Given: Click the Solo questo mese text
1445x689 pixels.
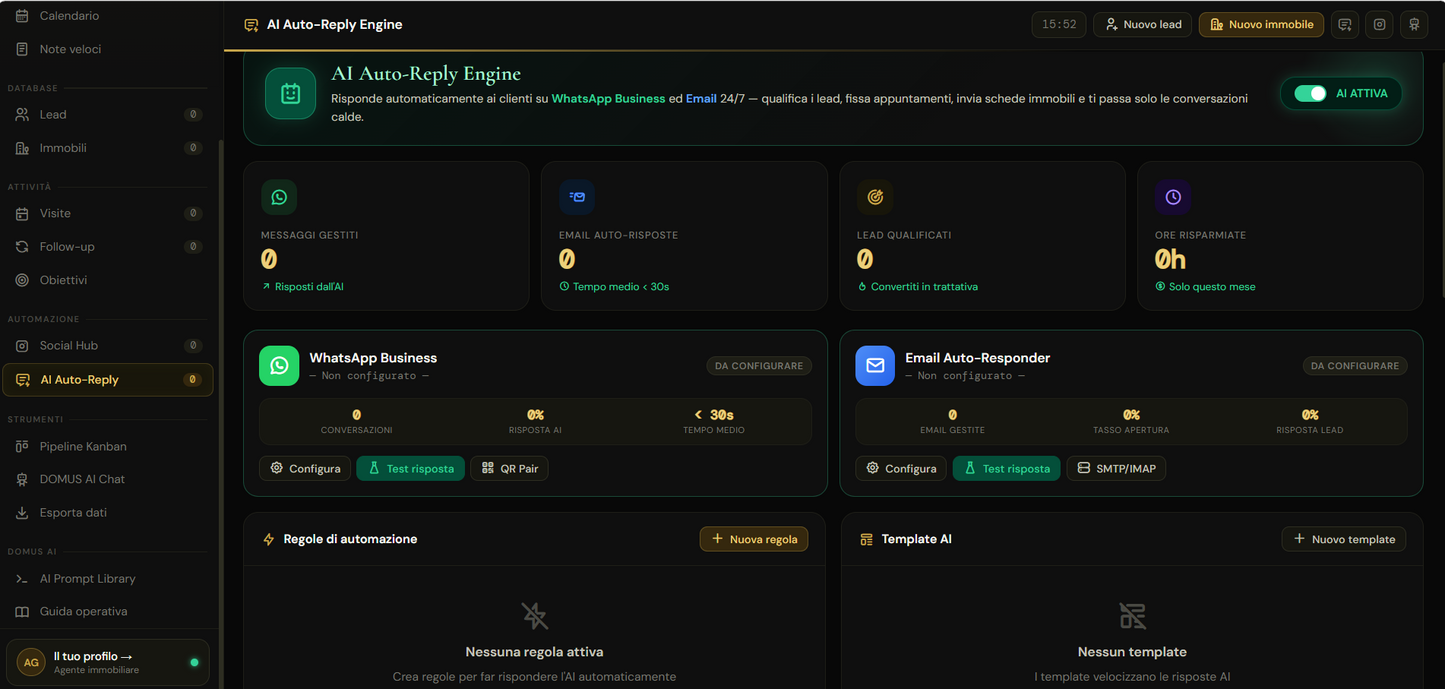Looking at the screenshot, I should (x=1212, y=287).
